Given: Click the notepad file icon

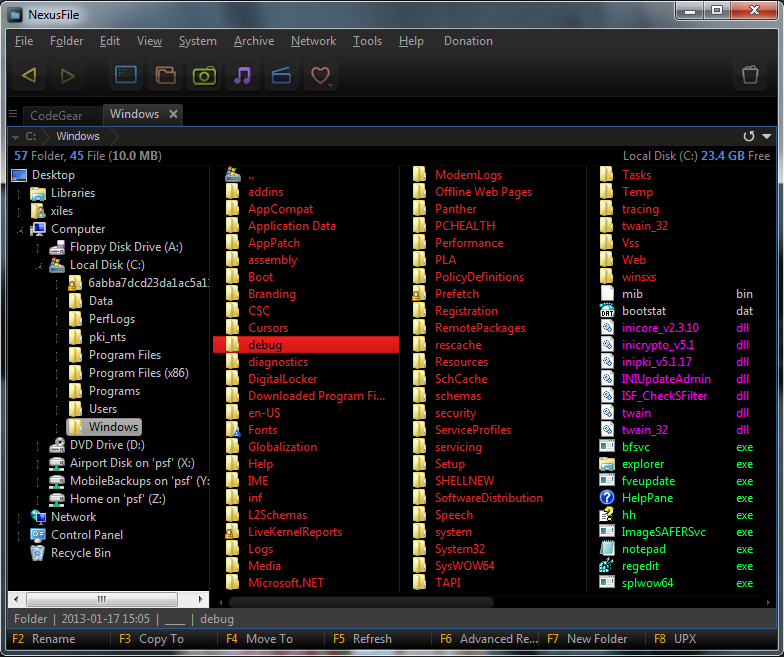Looking at the screenshot, I should pos(606,548).
